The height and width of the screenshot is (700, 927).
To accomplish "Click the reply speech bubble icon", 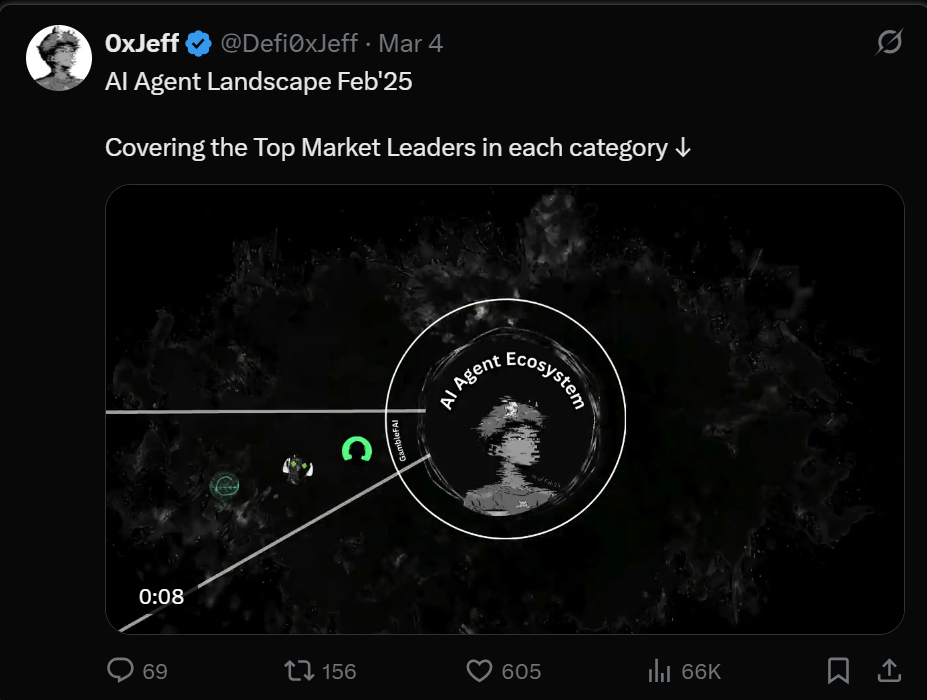I will 120,671.
